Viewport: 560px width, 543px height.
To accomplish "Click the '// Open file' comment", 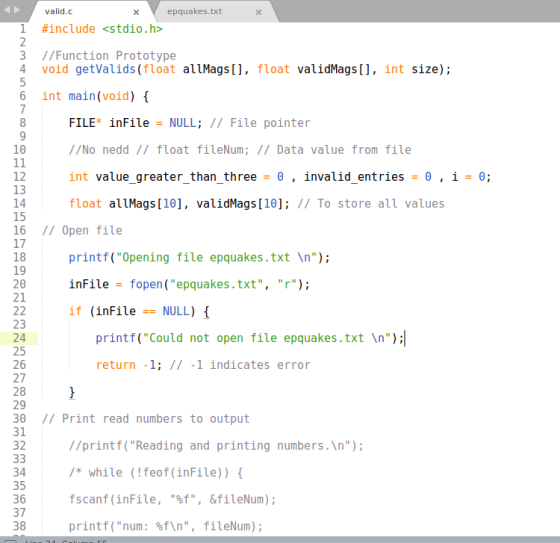I will tap(82, 230).
